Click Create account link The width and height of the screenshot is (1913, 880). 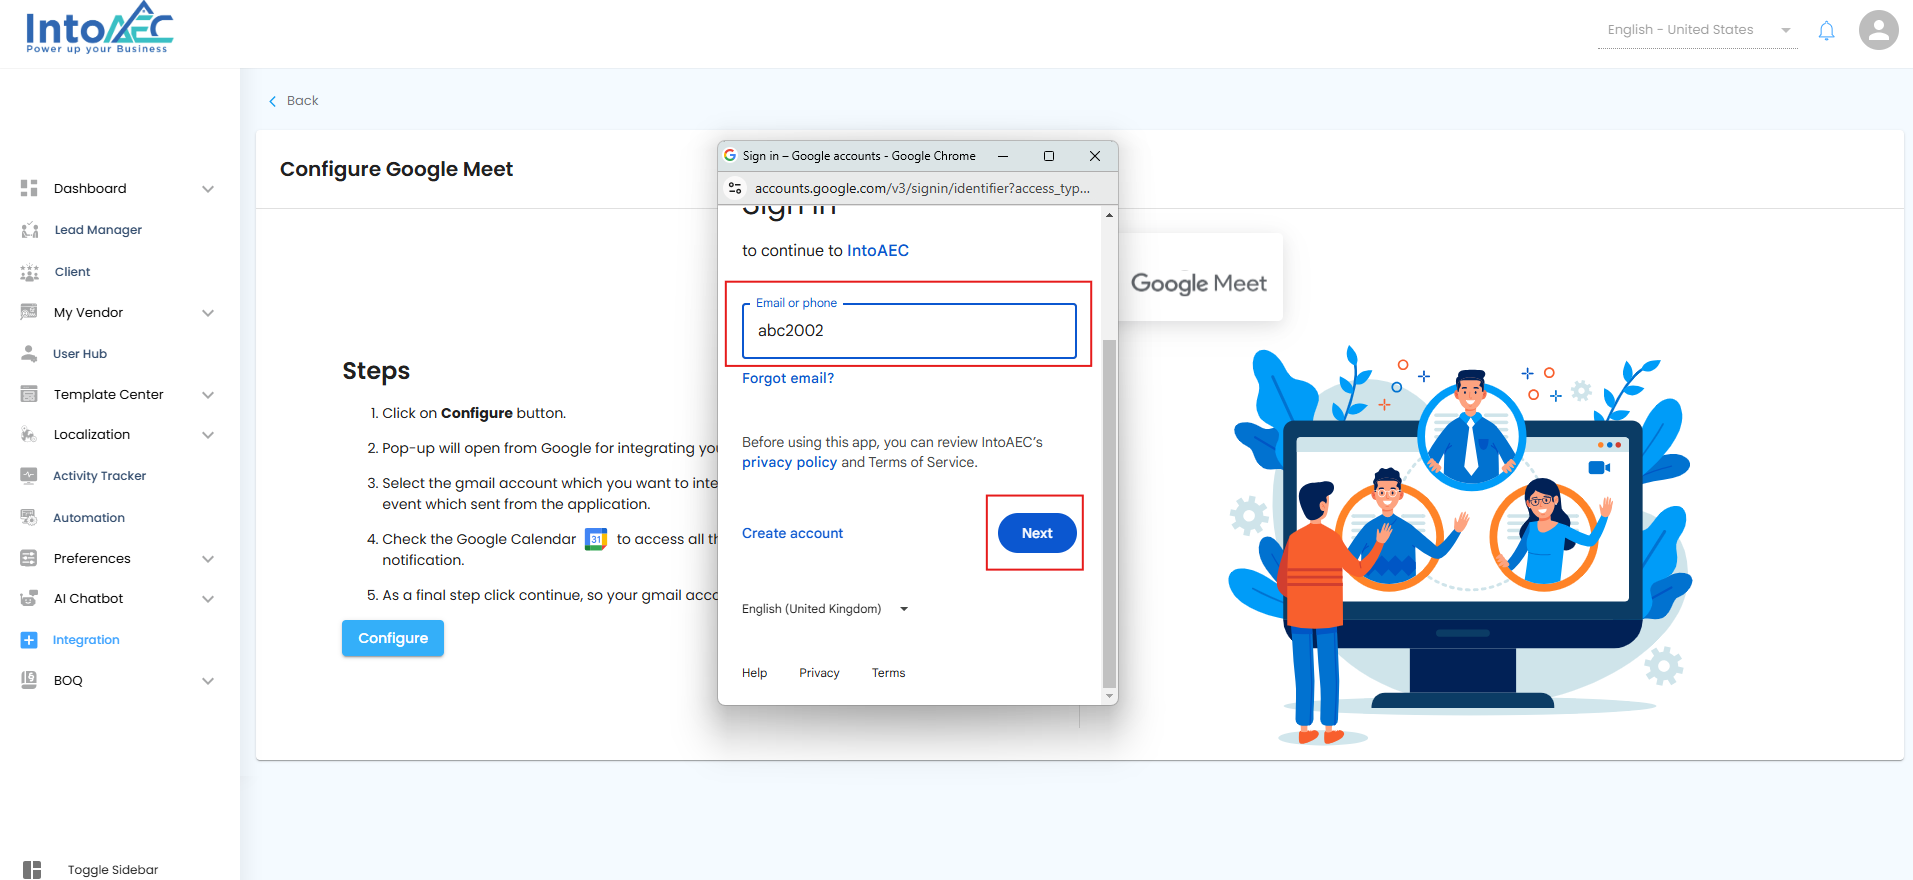[792, 533]
